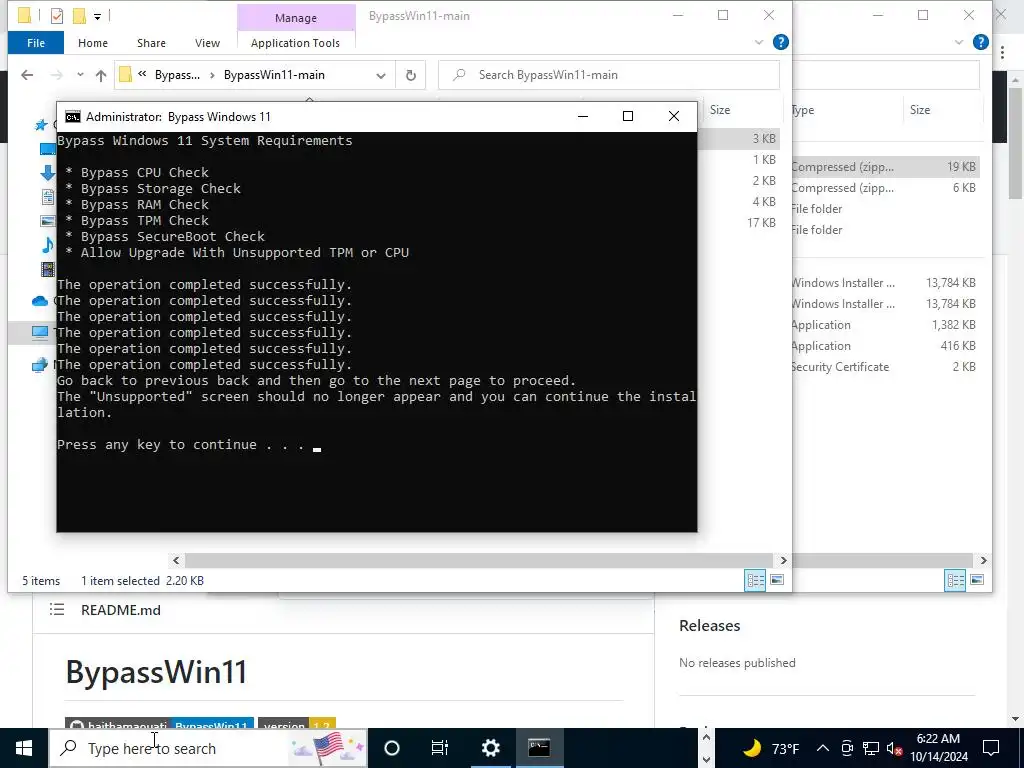Select the Security Certificate 2 KB row
Image resolution: width=1024 pixels, height=768 pixels.
pyautogui.click(x=884, y=367)
